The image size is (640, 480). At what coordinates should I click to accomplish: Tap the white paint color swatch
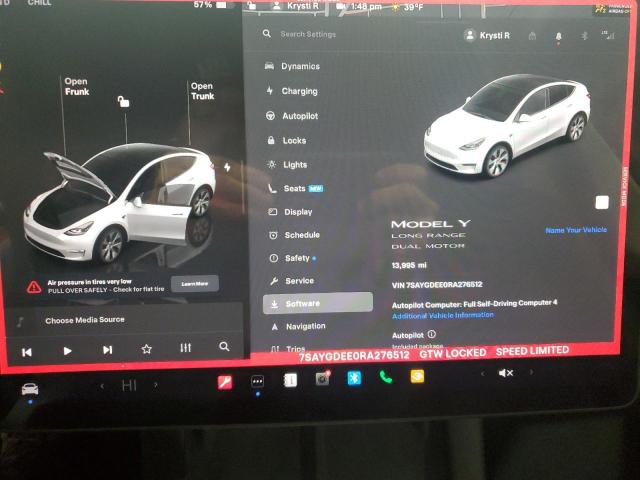click(x=602, y=202)
